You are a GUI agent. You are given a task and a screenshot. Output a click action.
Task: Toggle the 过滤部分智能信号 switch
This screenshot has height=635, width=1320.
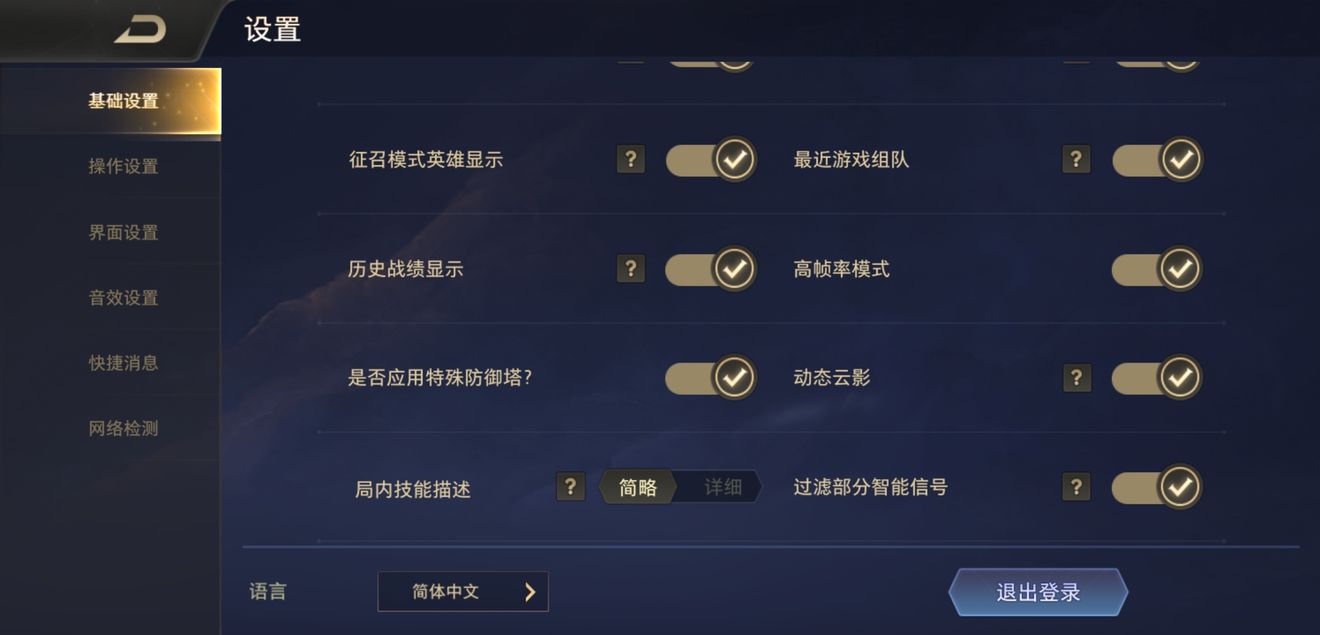tap(1157, 486)
